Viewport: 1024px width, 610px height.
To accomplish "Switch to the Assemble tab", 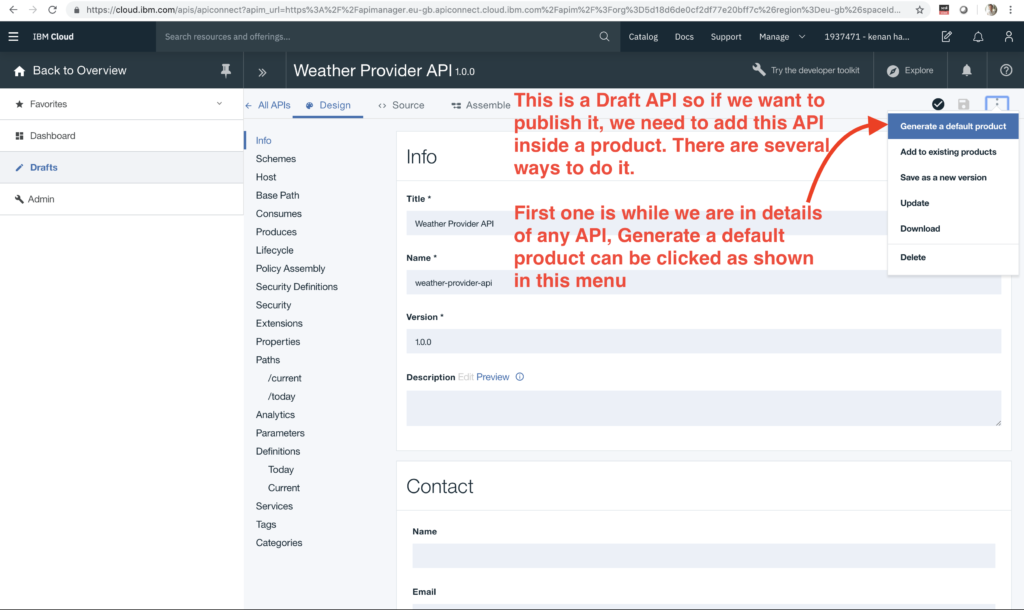I will 481,105.
